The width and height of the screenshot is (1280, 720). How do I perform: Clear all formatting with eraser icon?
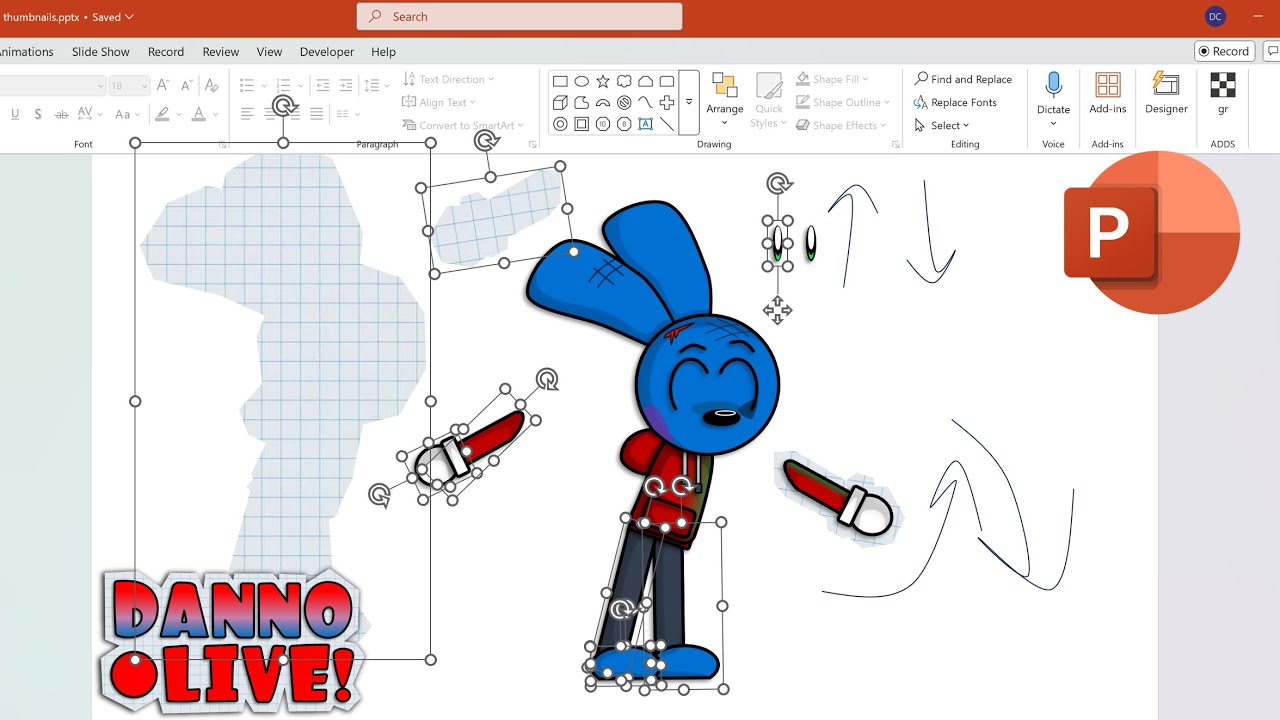pos(211,86)
